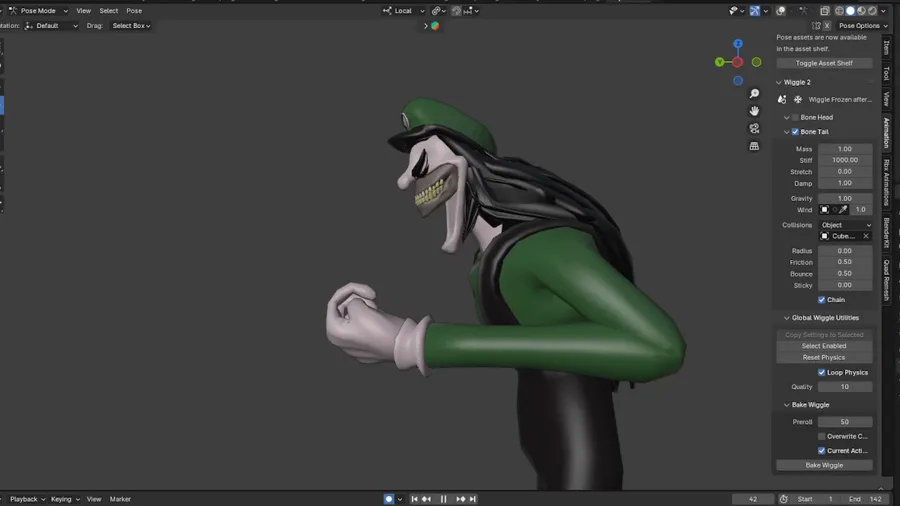Viewport: 900px width, 506px height.
Task: Open the Local transform orientation dropdown
Action: (x=404, y=11)
